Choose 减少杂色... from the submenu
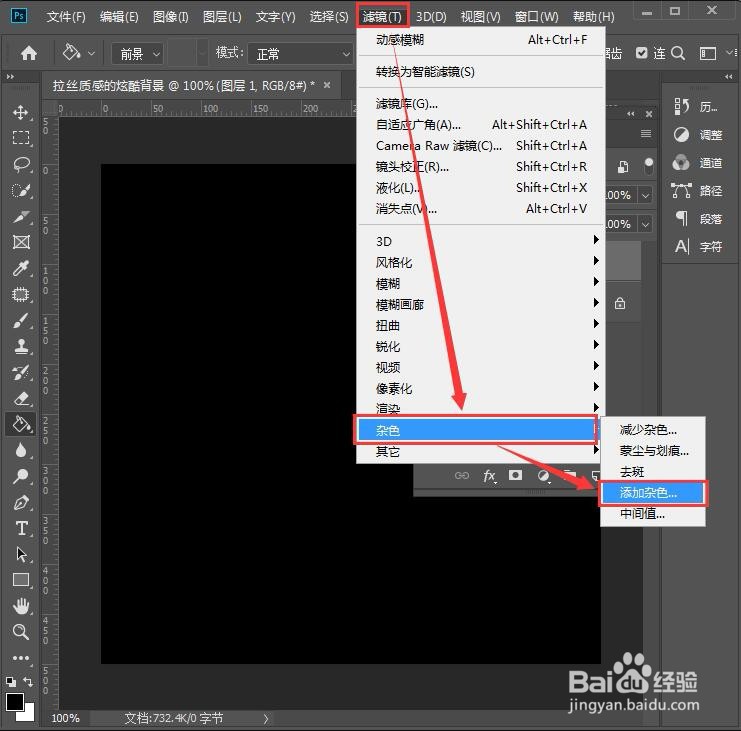 [653, 430]
